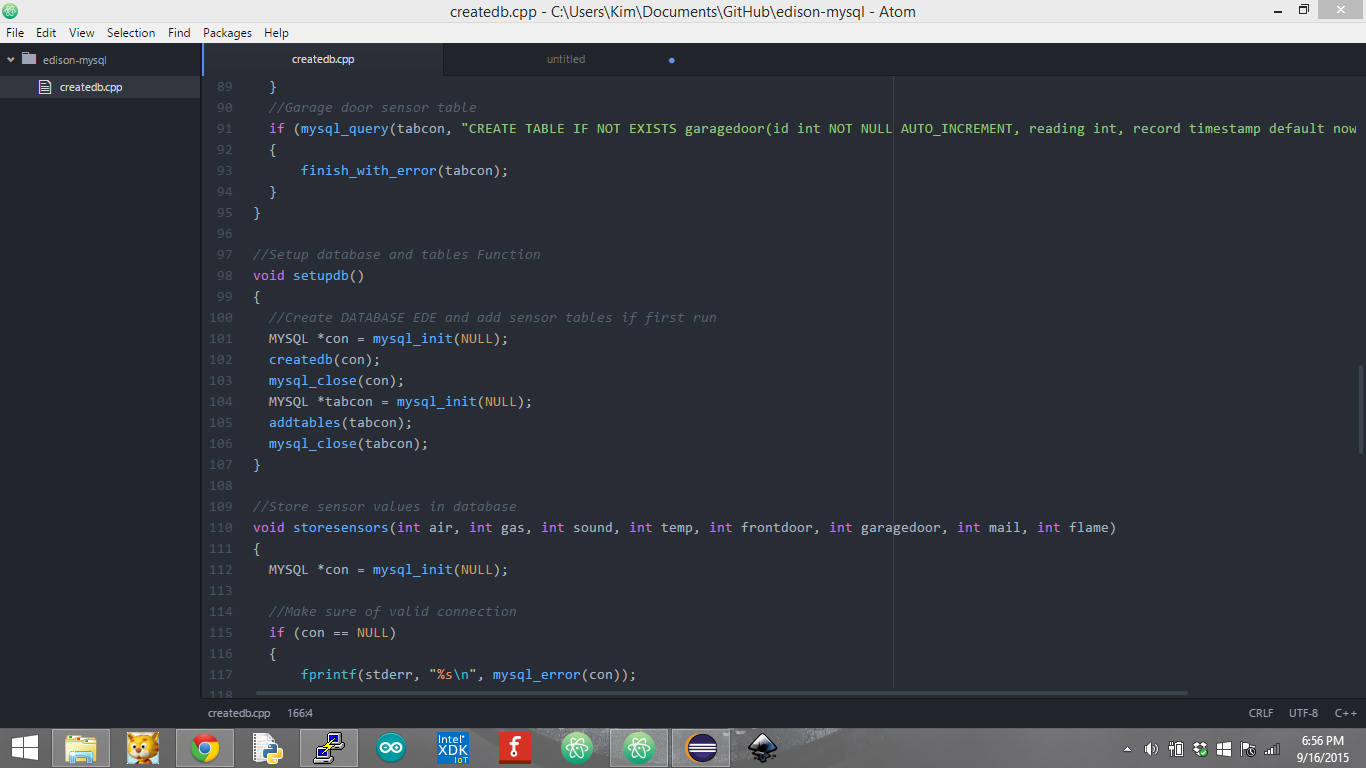The height and width of the screenshot is (768, 1366).
Task: Click 'mysql_close(tabcon);' code line
Action: point(349,443)
